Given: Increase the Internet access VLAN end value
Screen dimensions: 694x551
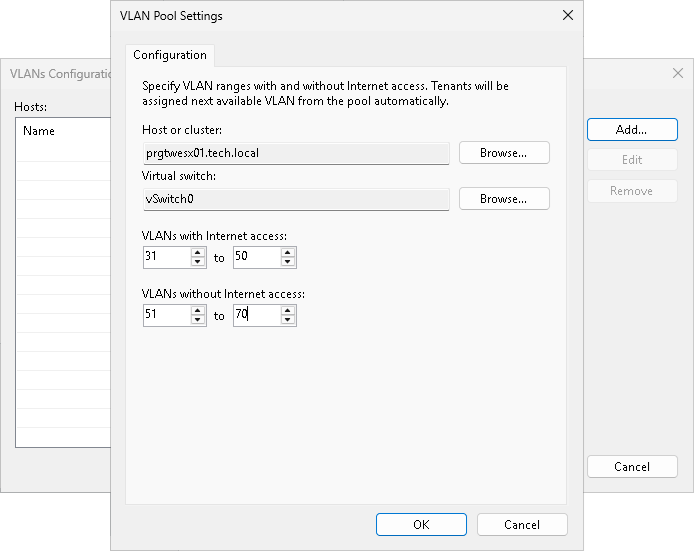Looking at the screenshot, I should coord(288,253).
